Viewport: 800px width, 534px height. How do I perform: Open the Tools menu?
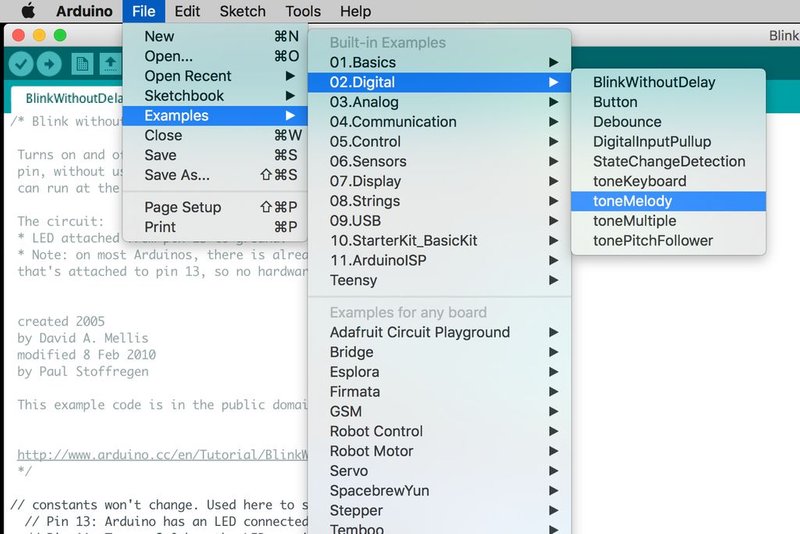coord(303,11)
